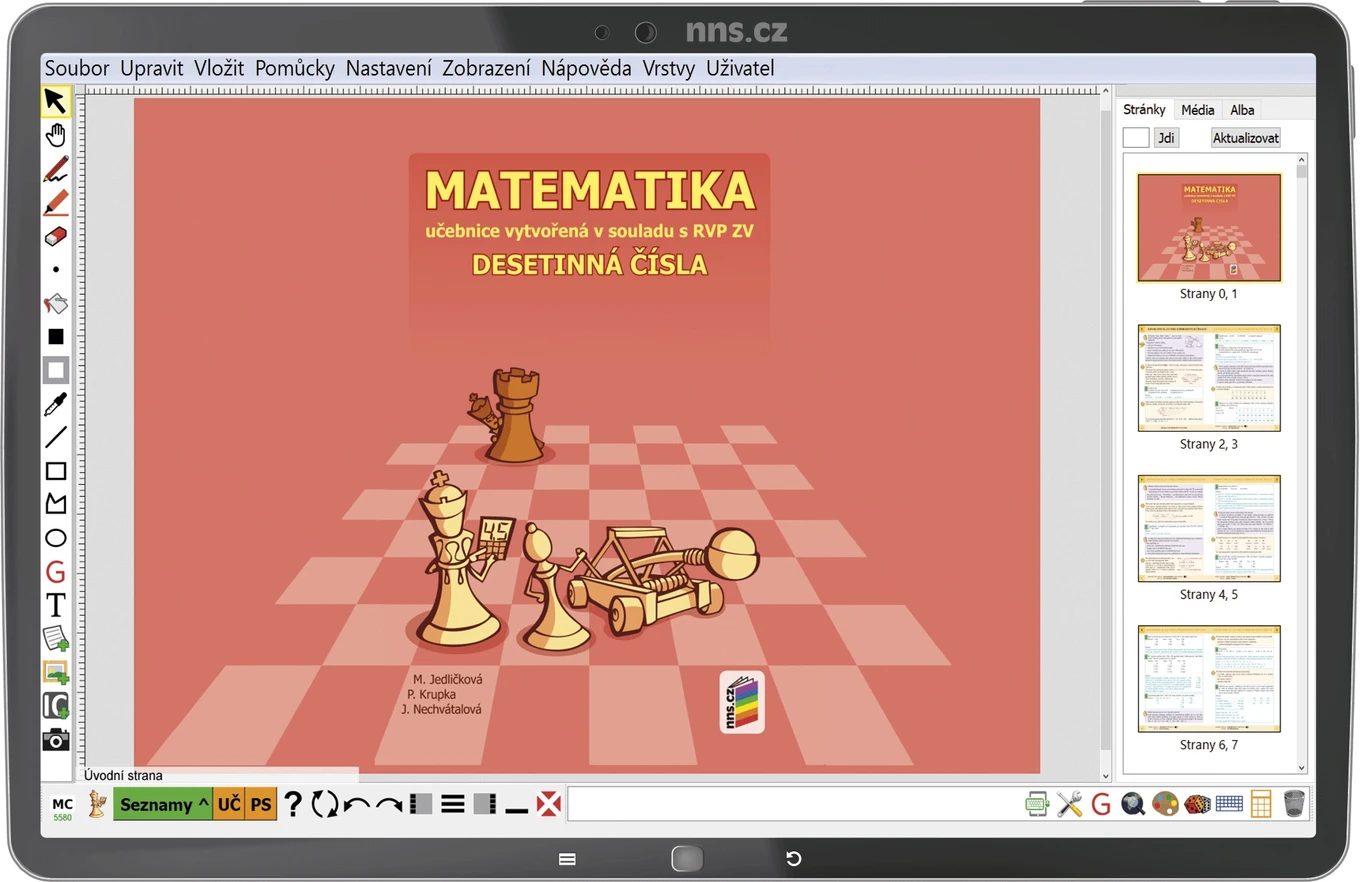The image size is (1360, 882).
Task: Open the Strany 4, 5 thumbnail
Action: click(1209, 528)
